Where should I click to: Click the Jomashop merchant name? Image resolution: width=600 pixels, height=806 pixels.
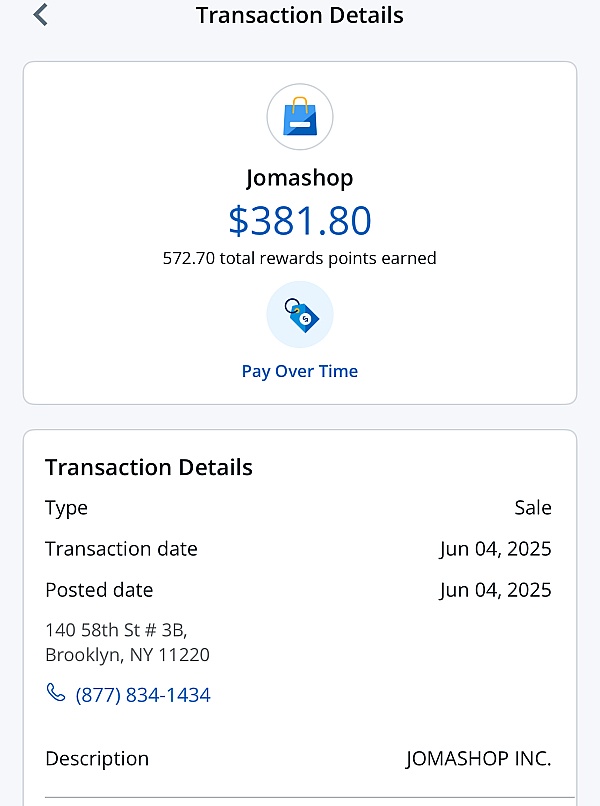(300, 178)
